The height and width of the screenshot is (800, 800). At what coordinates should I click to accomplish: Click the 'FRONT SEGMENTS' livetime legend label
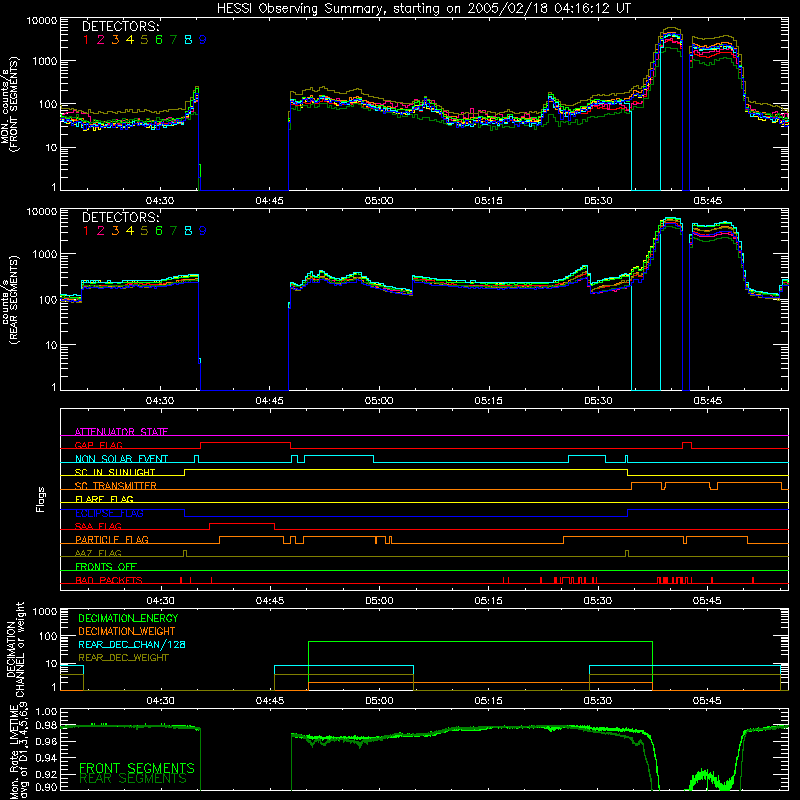[137, 768]
